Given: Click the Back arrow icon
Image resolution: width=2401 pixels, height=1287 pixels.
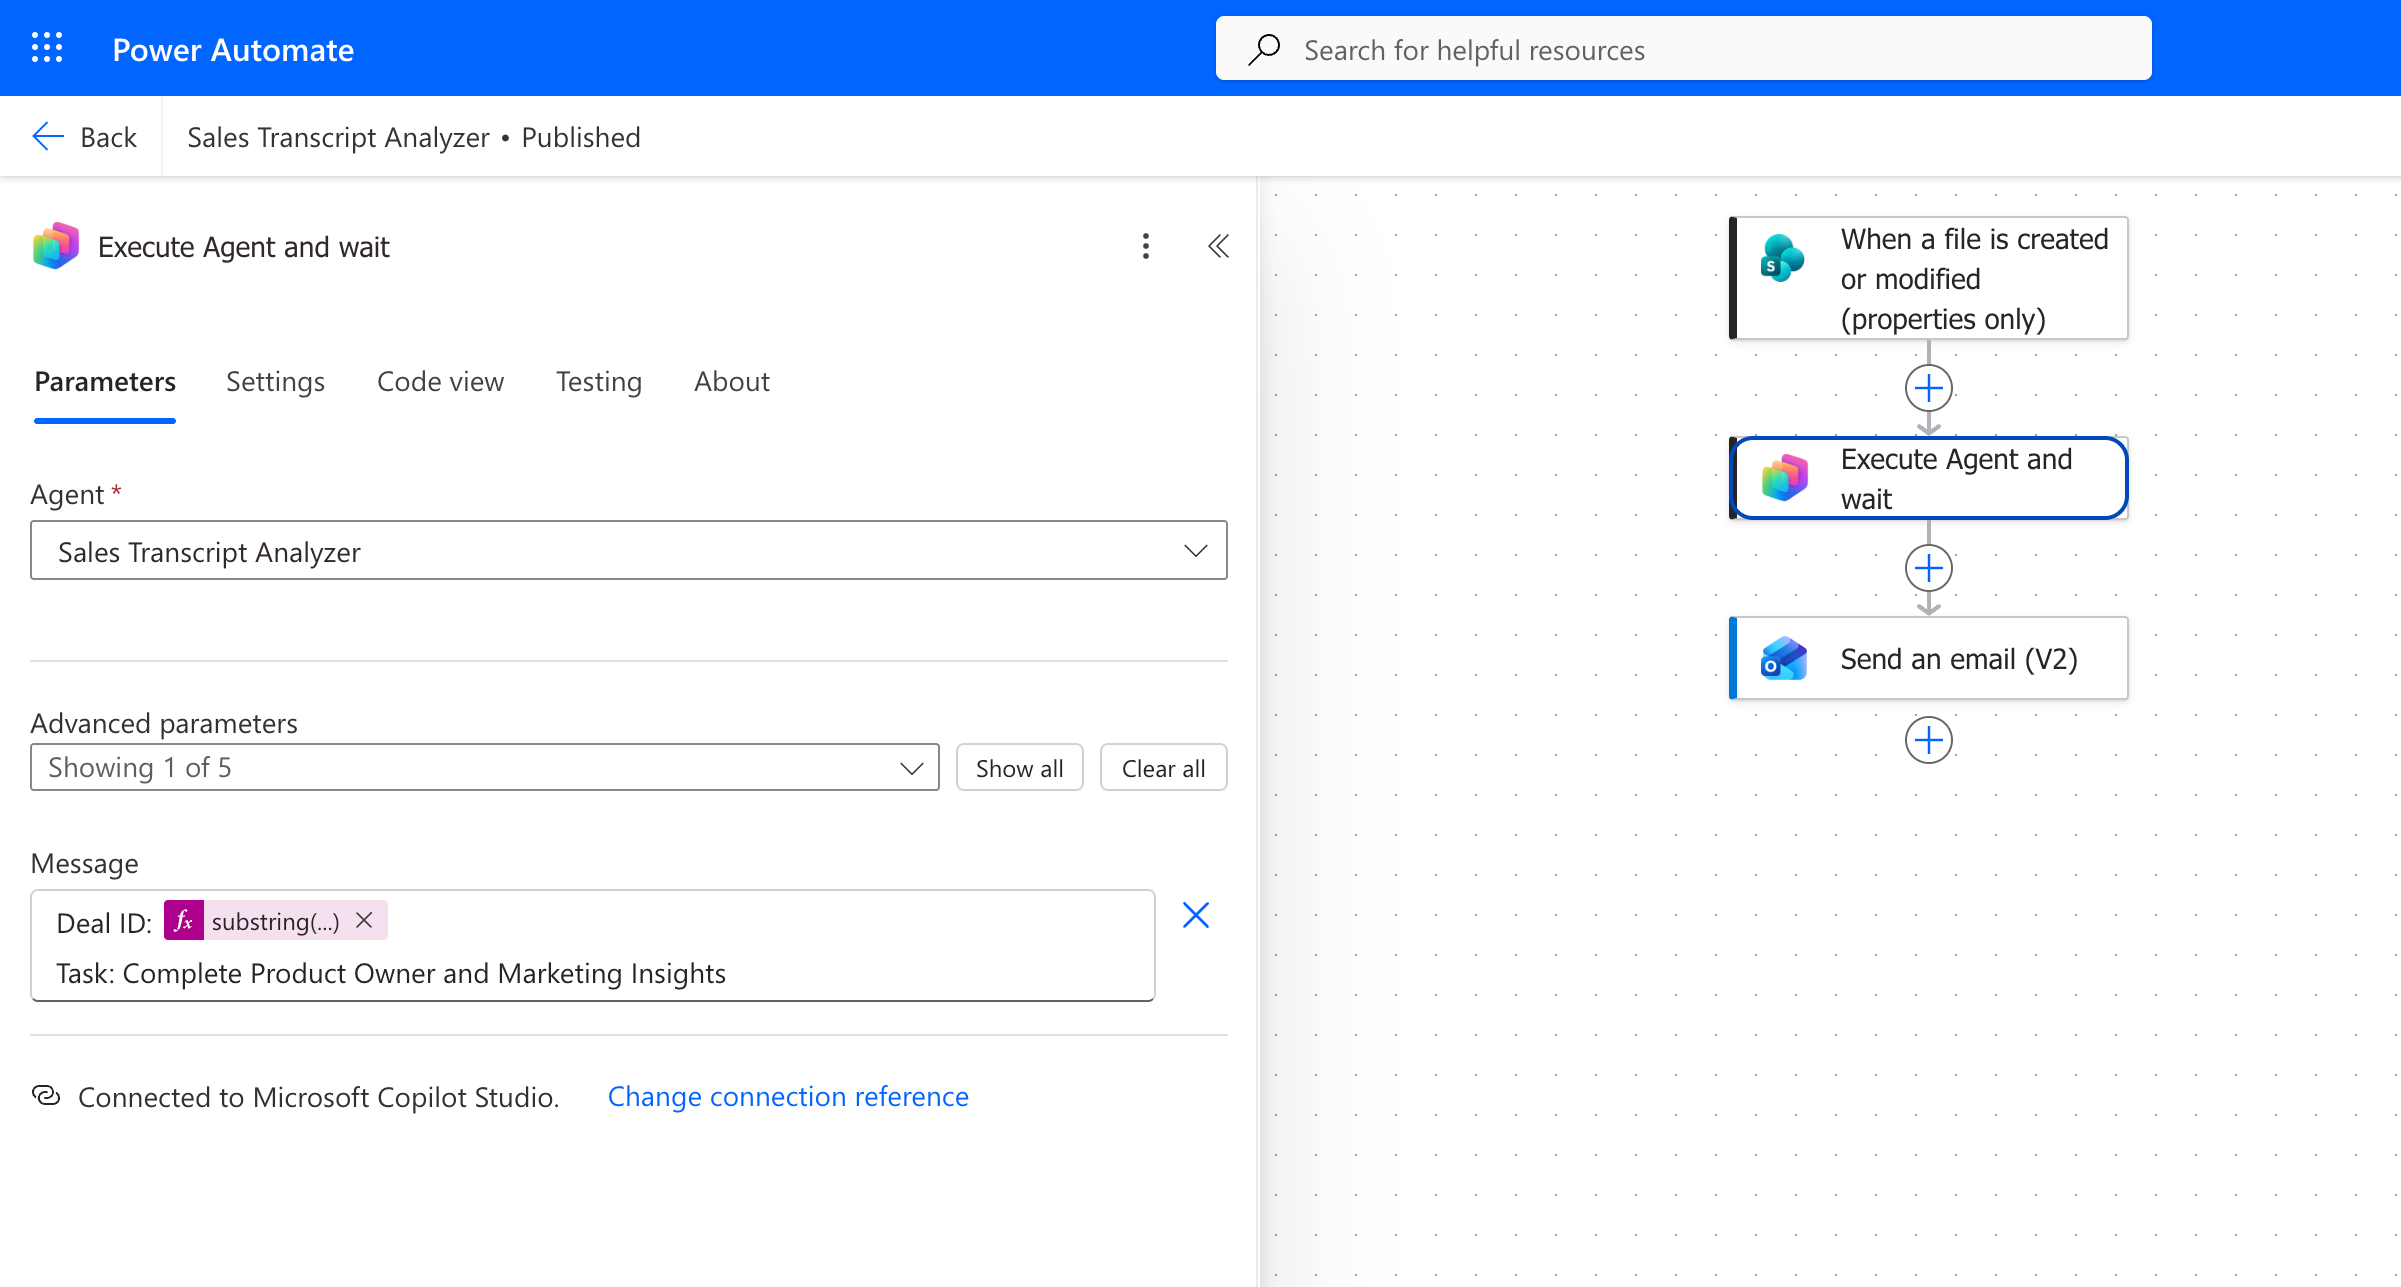Looking at the screenshot, I should [x=47, y=137].
